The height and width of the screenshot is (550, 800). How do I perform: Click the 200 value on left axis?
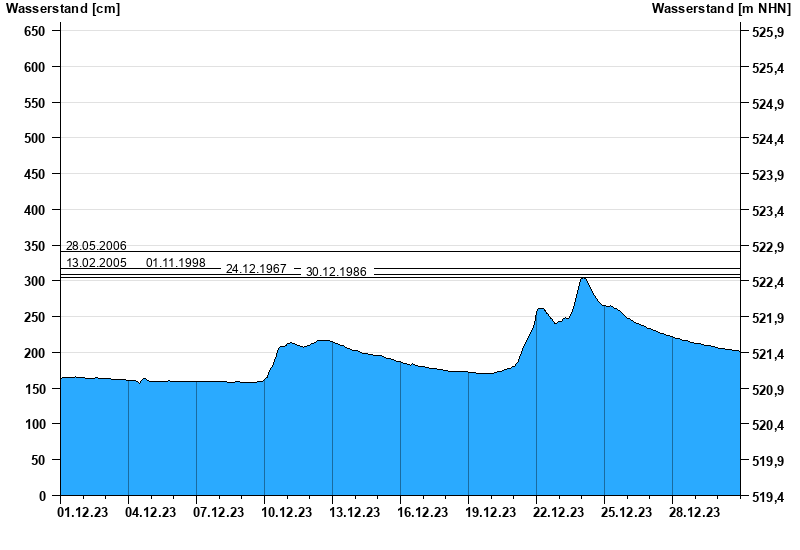click(35, 353)
